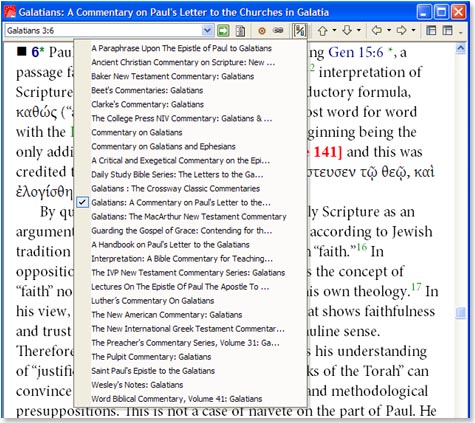Pick Galatians: The MacArthur New Testament Commentary
The width and height of the screenshot is (475, 423).
pos(189,217)
